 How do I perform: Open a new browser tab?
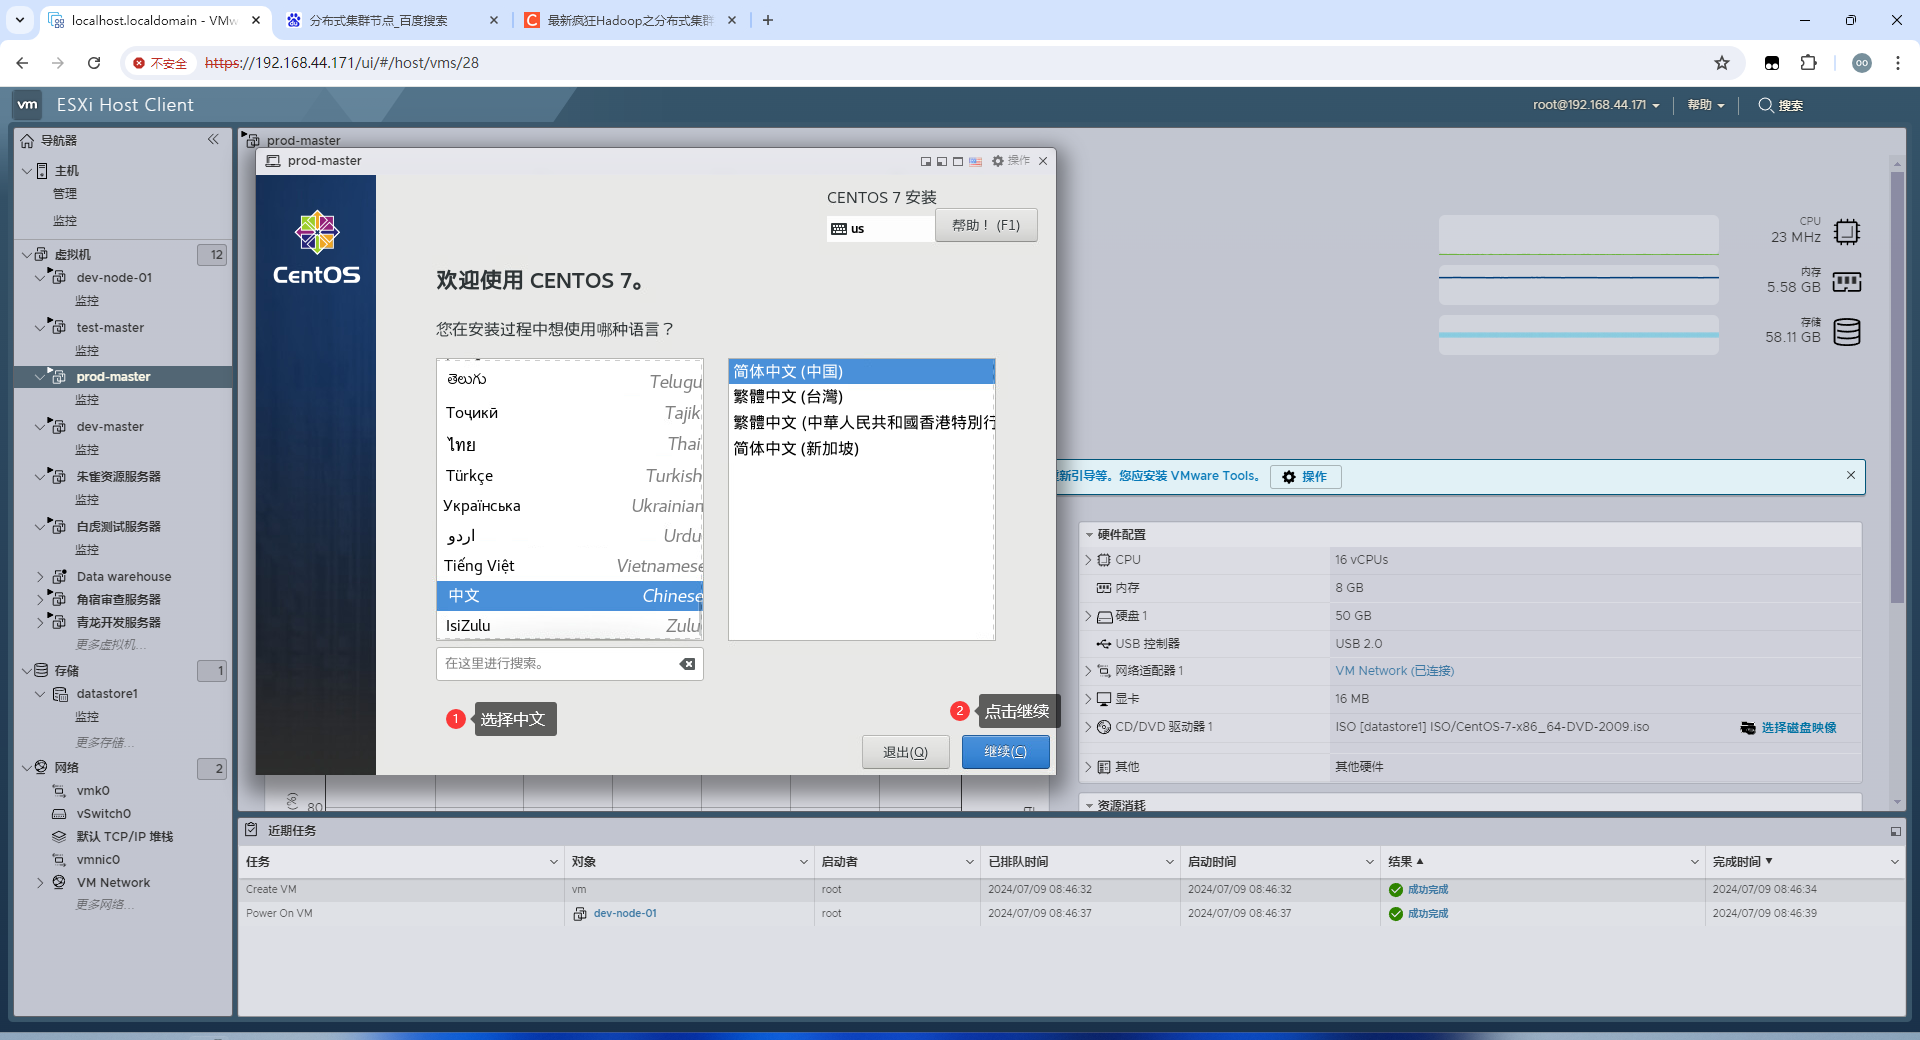(768, 20)
